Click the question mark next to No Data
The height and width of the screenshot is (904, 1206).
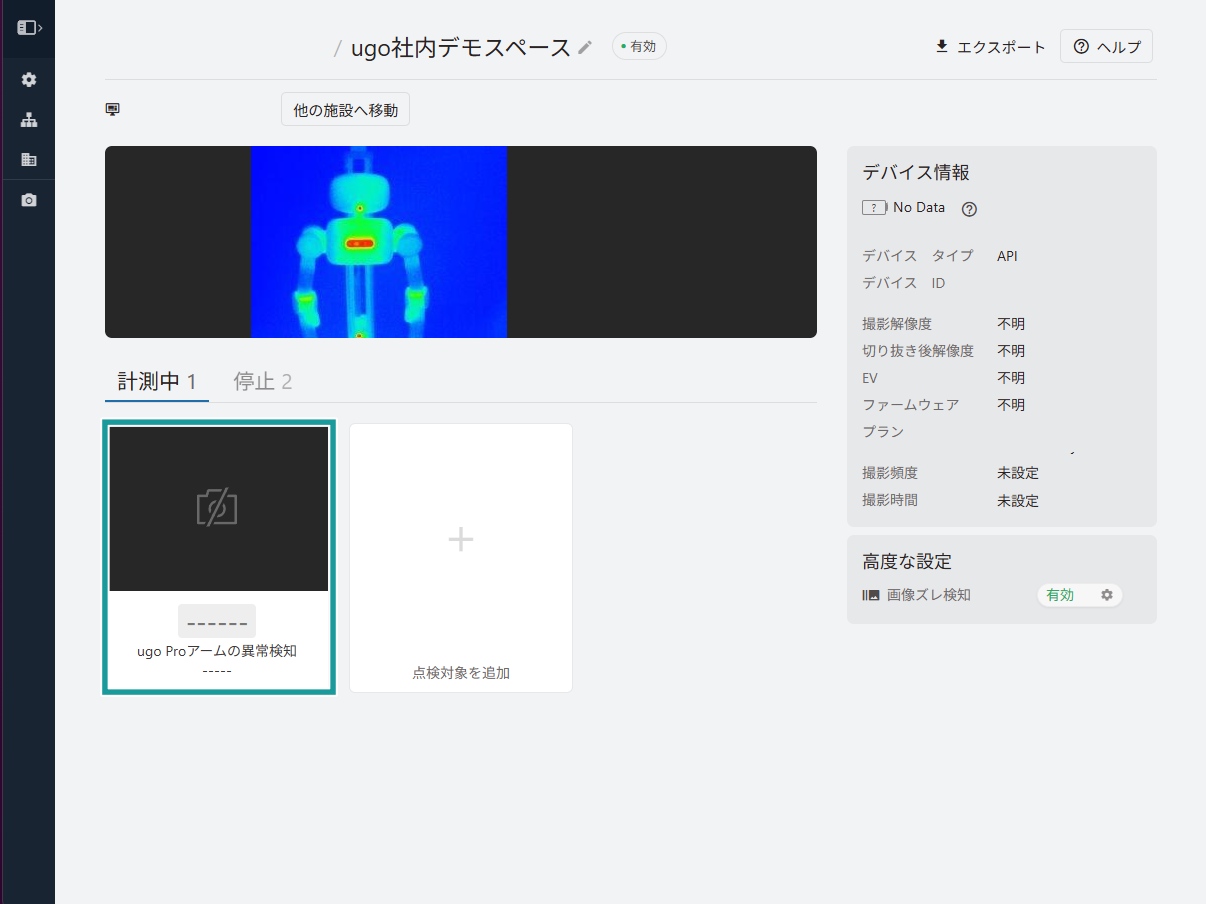pyautogui.click(x=969, y=209)
